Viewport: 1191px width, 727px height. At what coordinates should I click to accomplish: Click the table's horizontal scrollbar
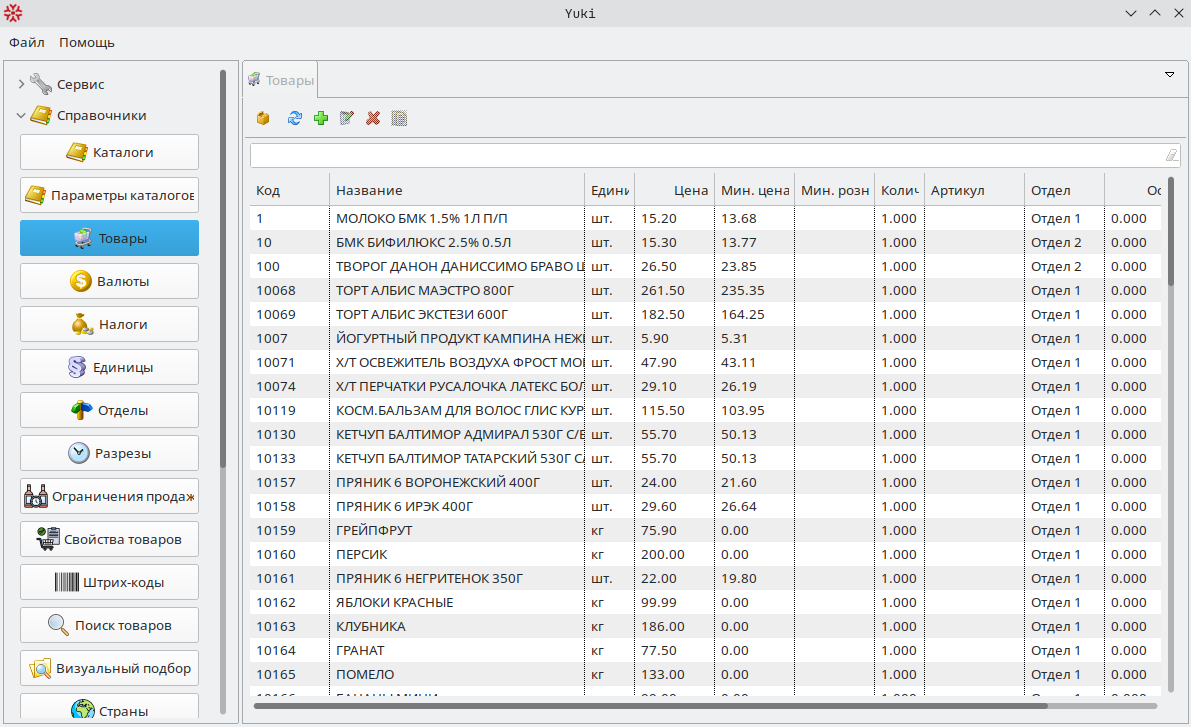click(x=650, y=706)
